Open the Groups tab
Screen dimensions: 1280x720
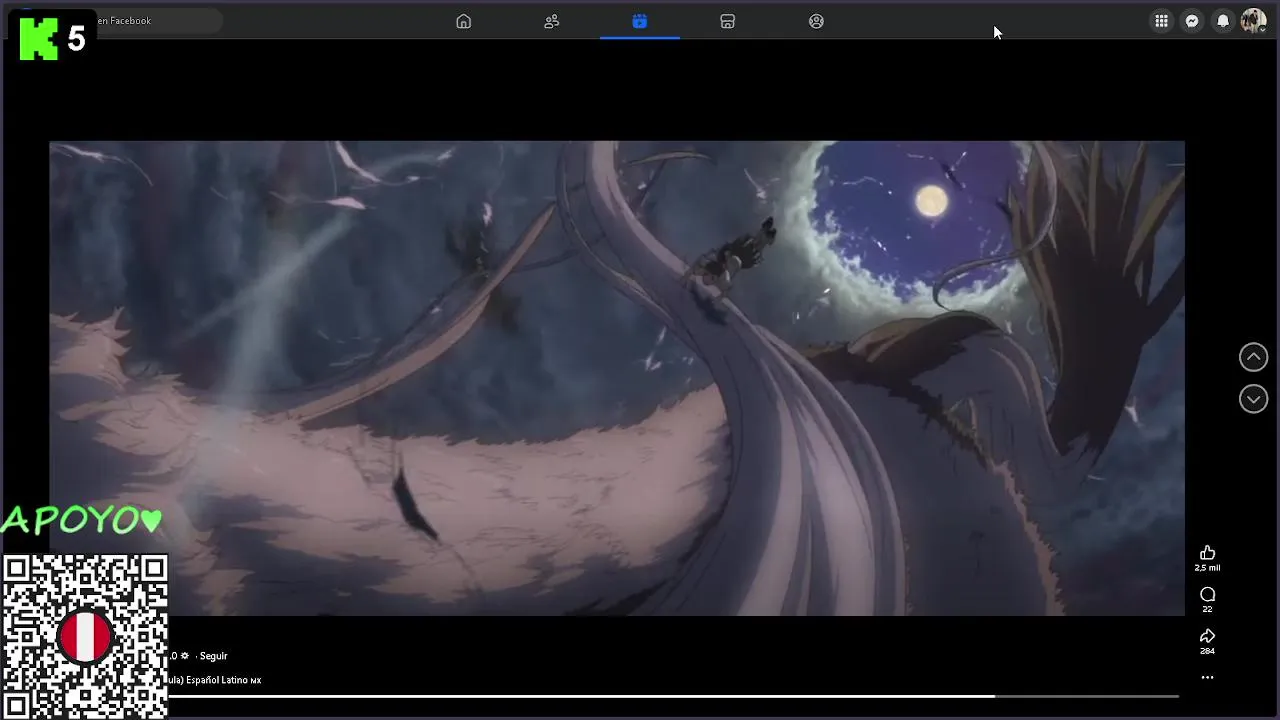(x=816, y=21)
